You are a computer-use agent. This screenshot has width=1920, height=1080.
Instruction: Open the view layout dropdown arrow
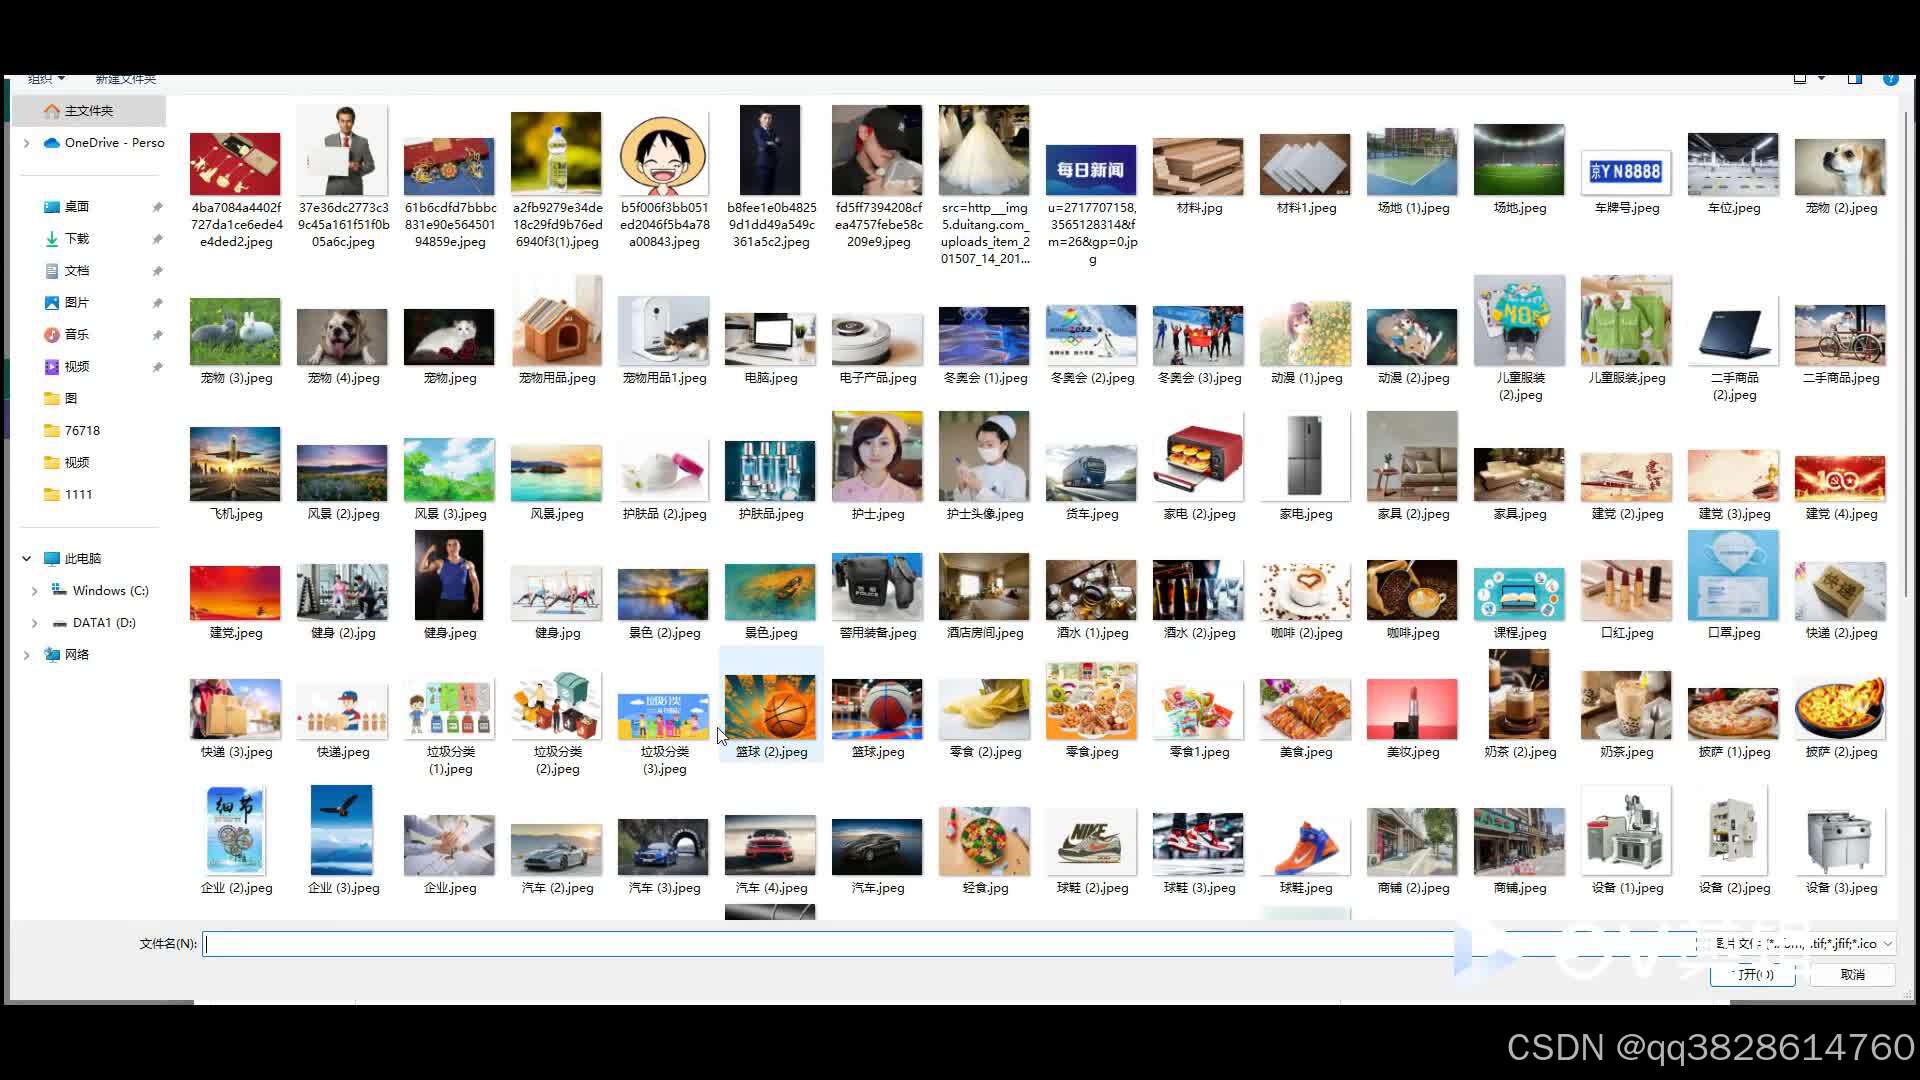pyautogui.click(x=1821, y=79)
